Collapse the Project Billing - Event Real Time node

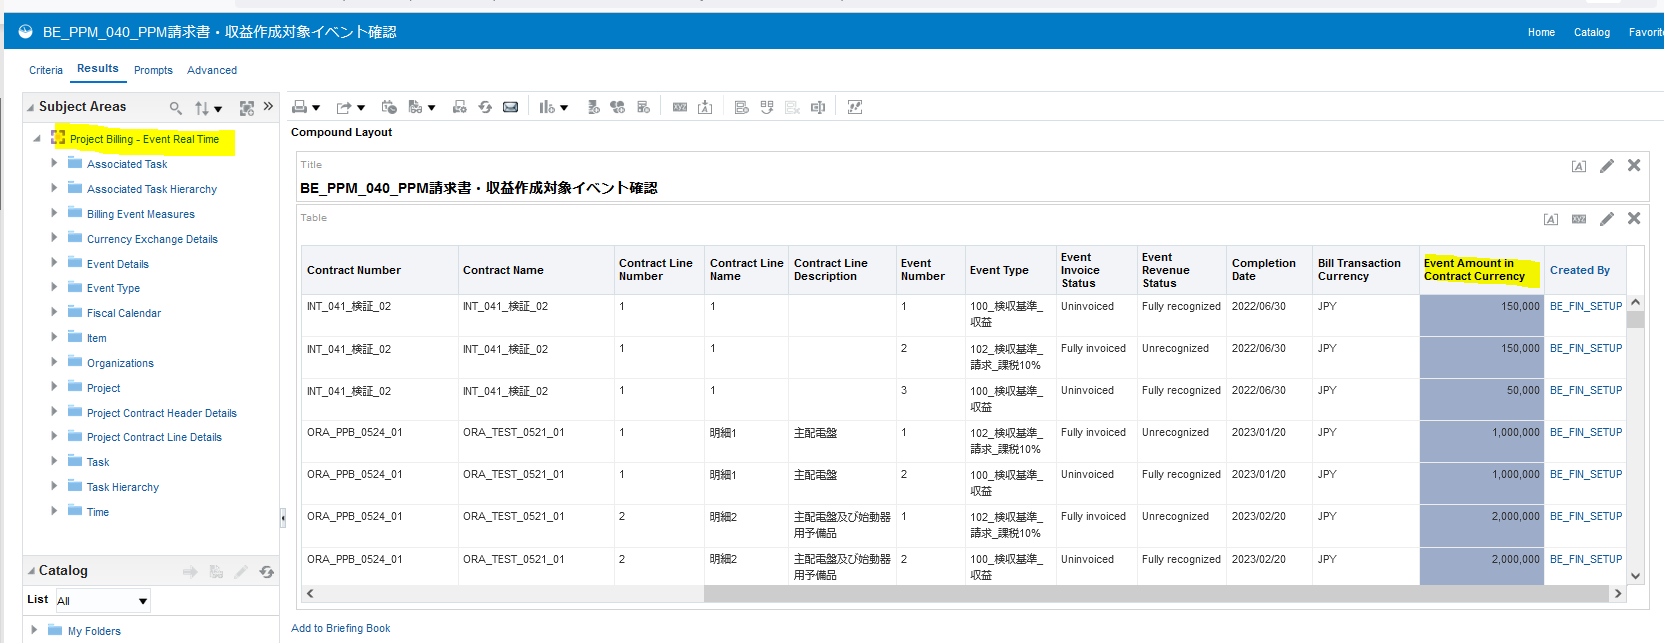(x=37, y=138)
